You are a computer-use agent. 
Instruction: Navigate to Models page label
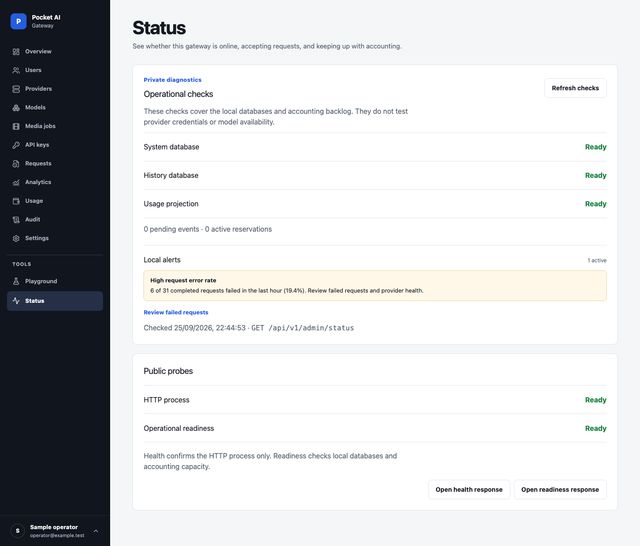35,108
